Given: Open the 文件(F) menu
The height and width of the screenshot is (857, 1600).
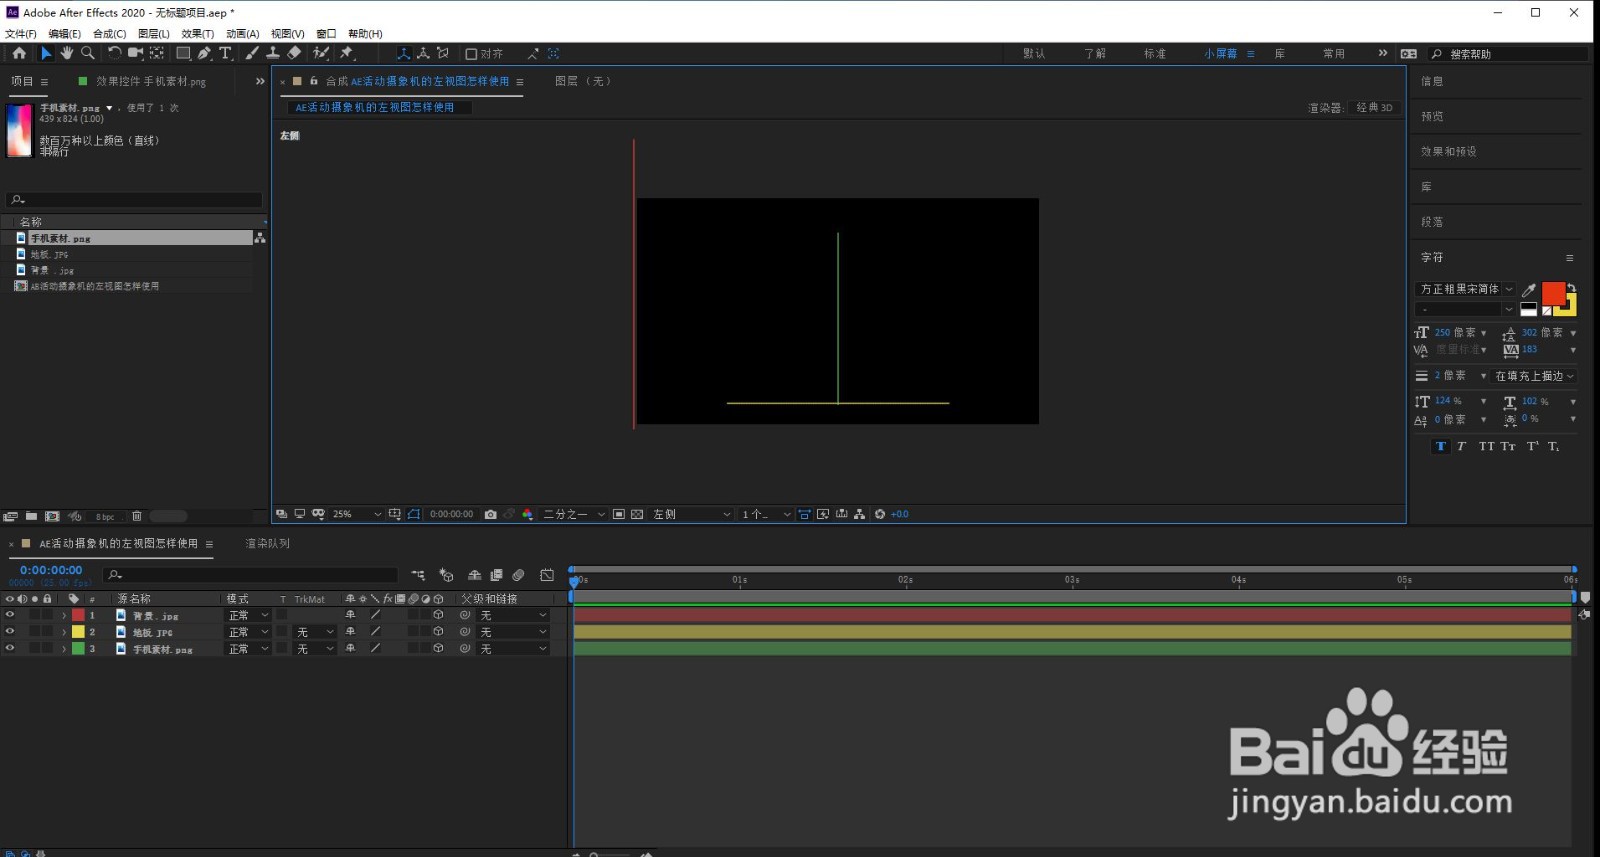Looking at the screenshot, I should [21, 34].
